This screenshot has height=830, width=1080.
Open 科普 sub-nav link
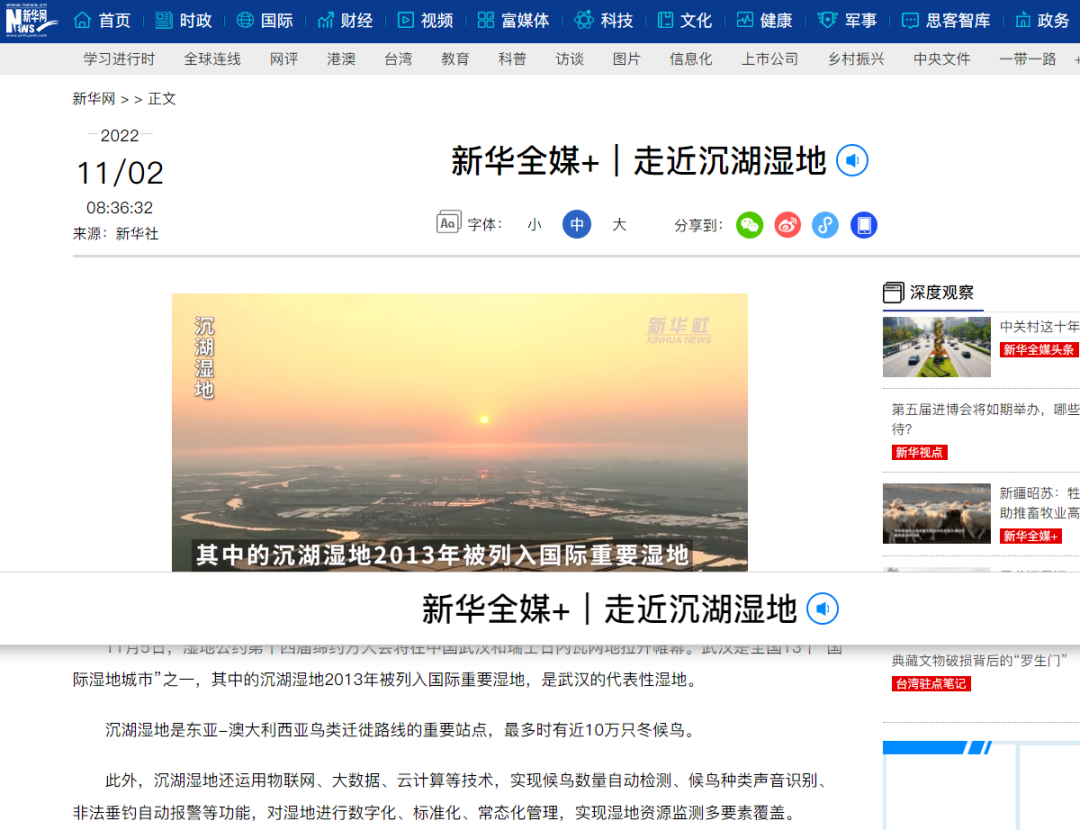(x=512, y=59)
